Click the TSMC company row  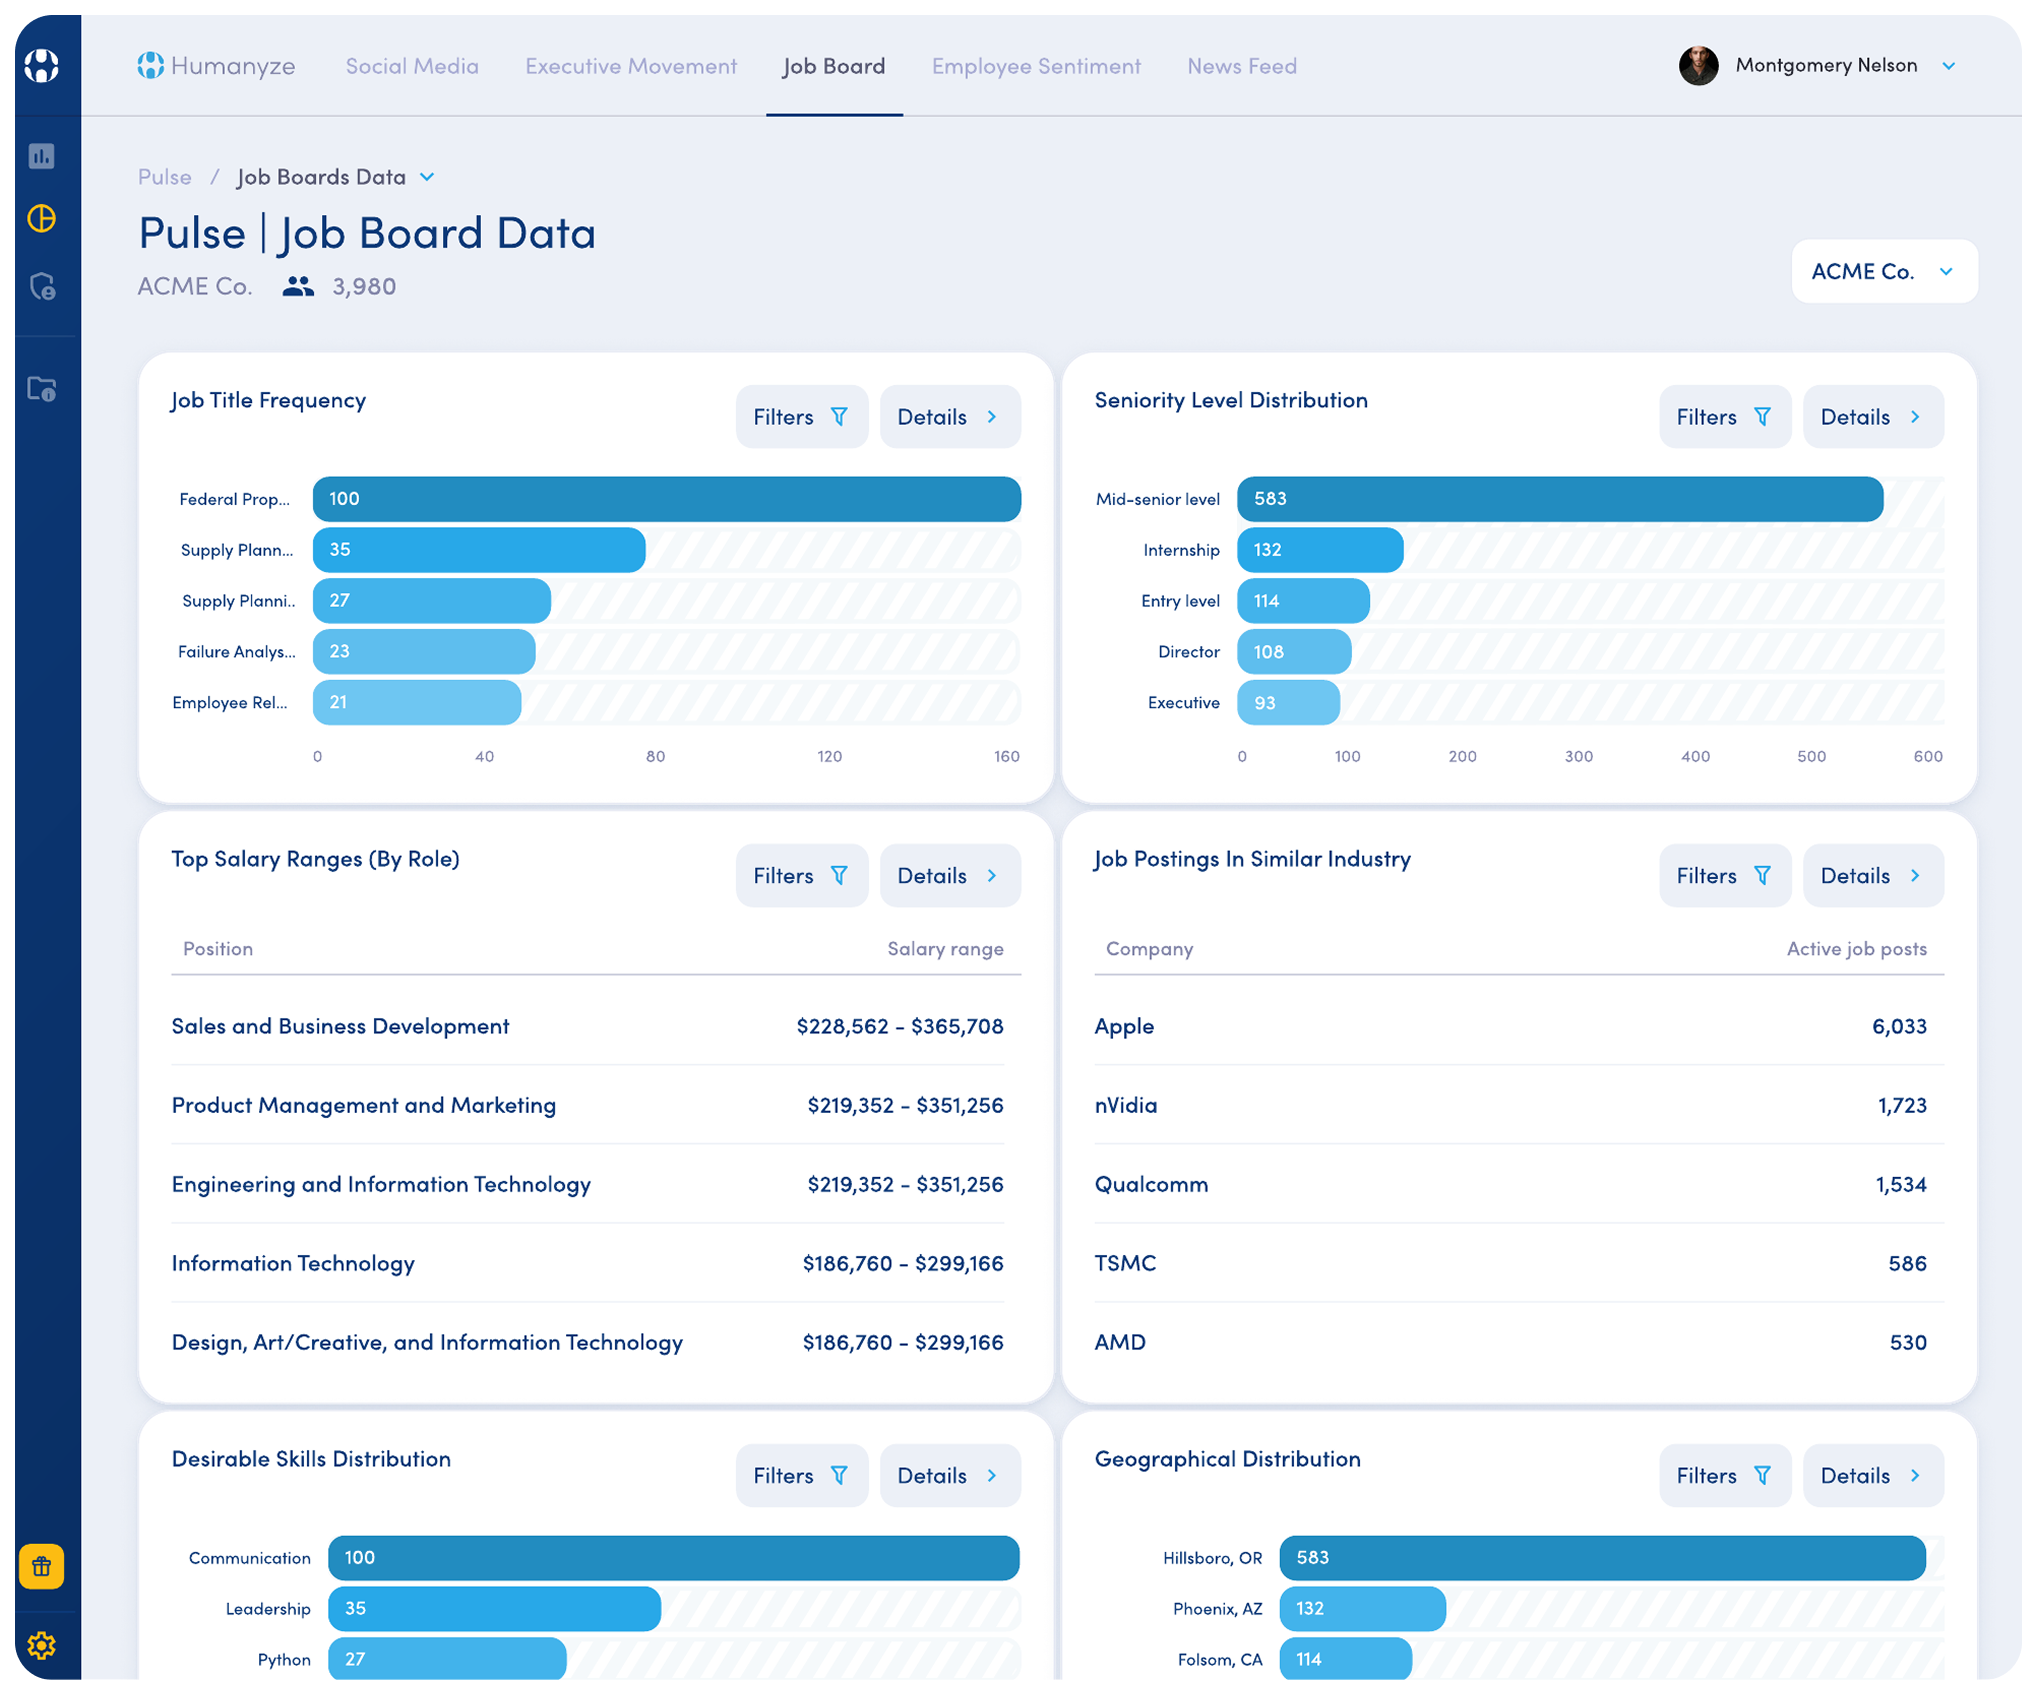pos(1519,1263)
